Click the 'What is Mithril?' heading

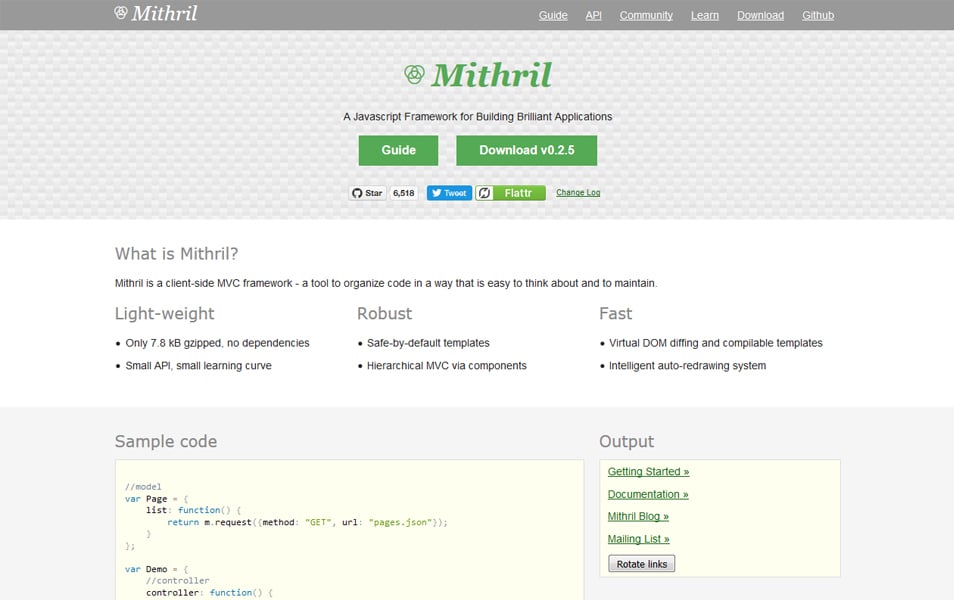[x=176, y=254]
